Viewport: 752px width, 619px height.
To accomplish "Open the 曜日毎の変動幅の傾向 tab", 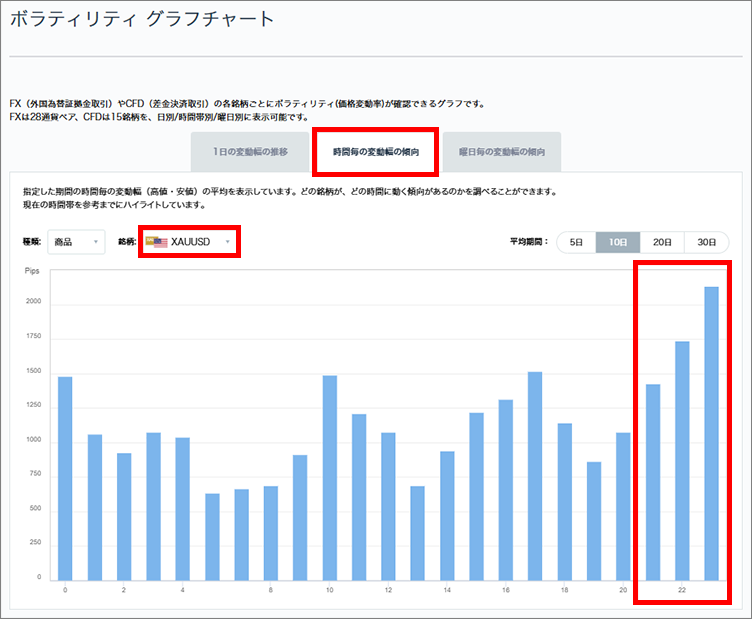I will (501, 152).
